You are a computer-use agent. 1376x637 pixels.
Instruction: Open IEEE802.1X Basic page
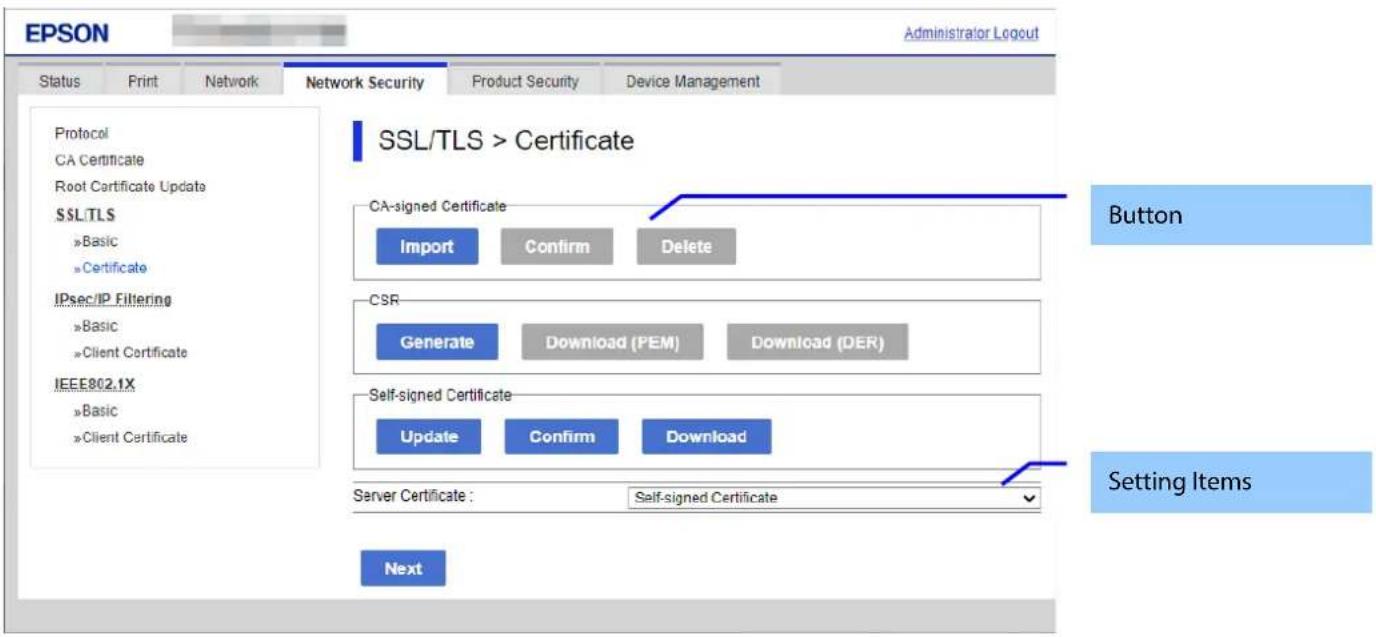[x=95, y=411]
